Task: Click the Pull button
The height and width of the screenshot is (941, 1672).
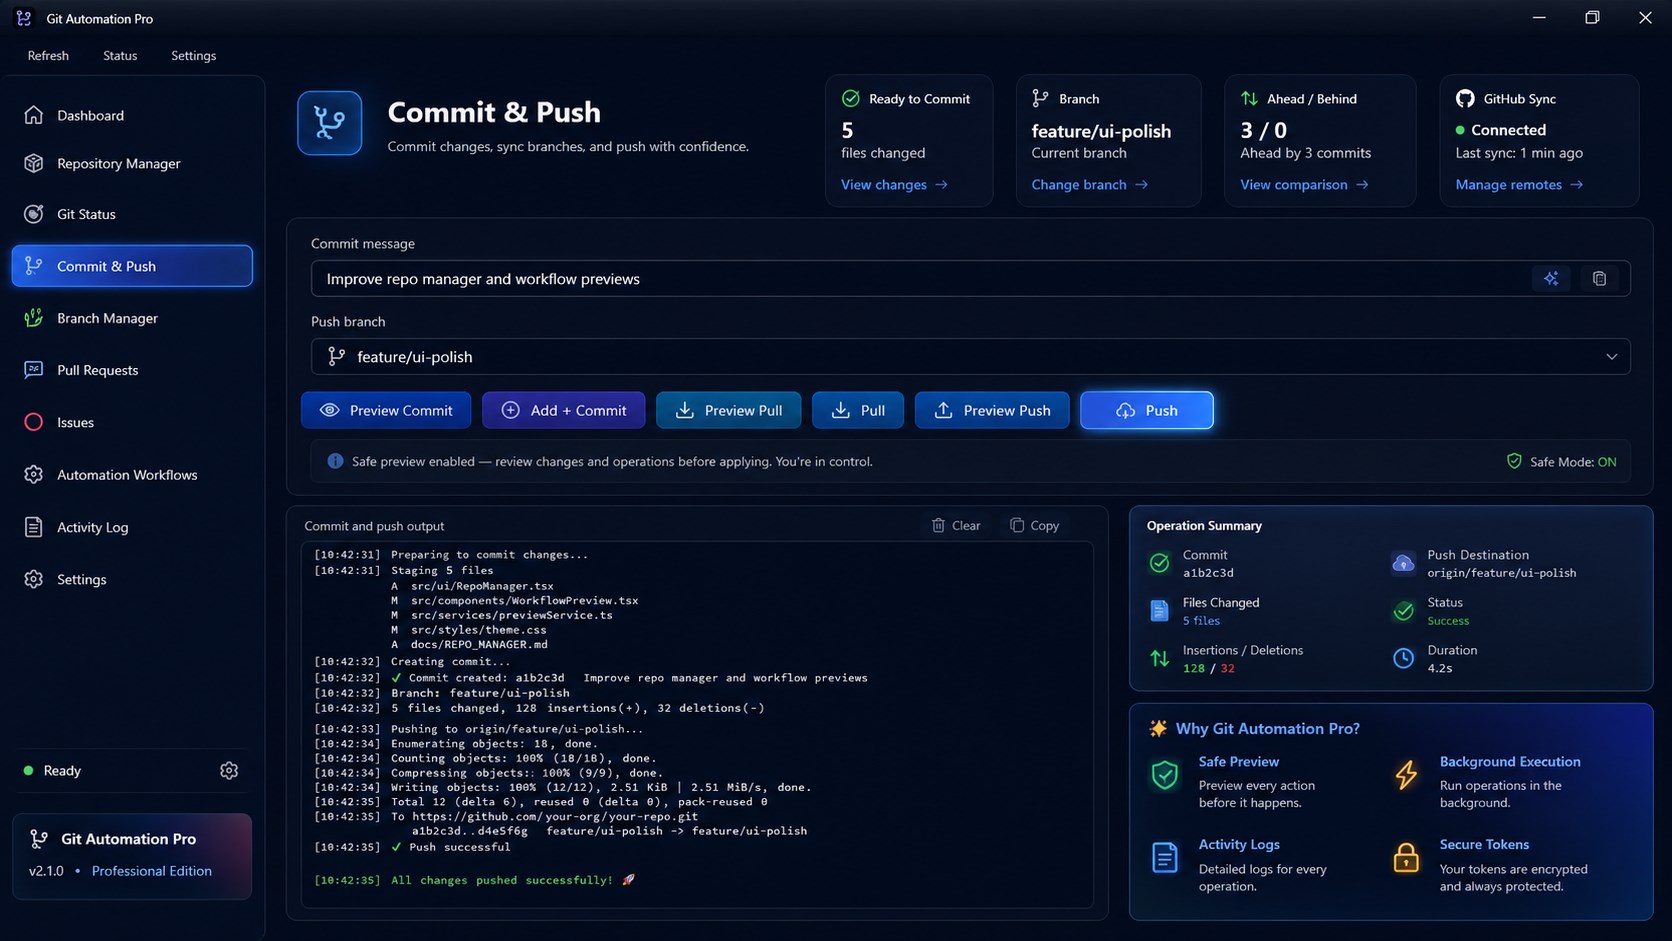Action: [x=858, y=410]
